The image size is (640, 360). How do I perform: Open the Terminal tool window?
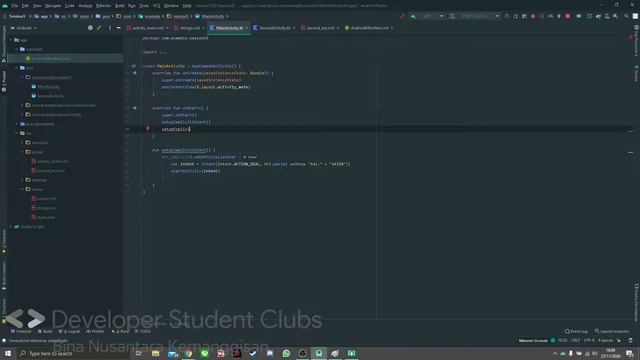[x=21, y=331]
